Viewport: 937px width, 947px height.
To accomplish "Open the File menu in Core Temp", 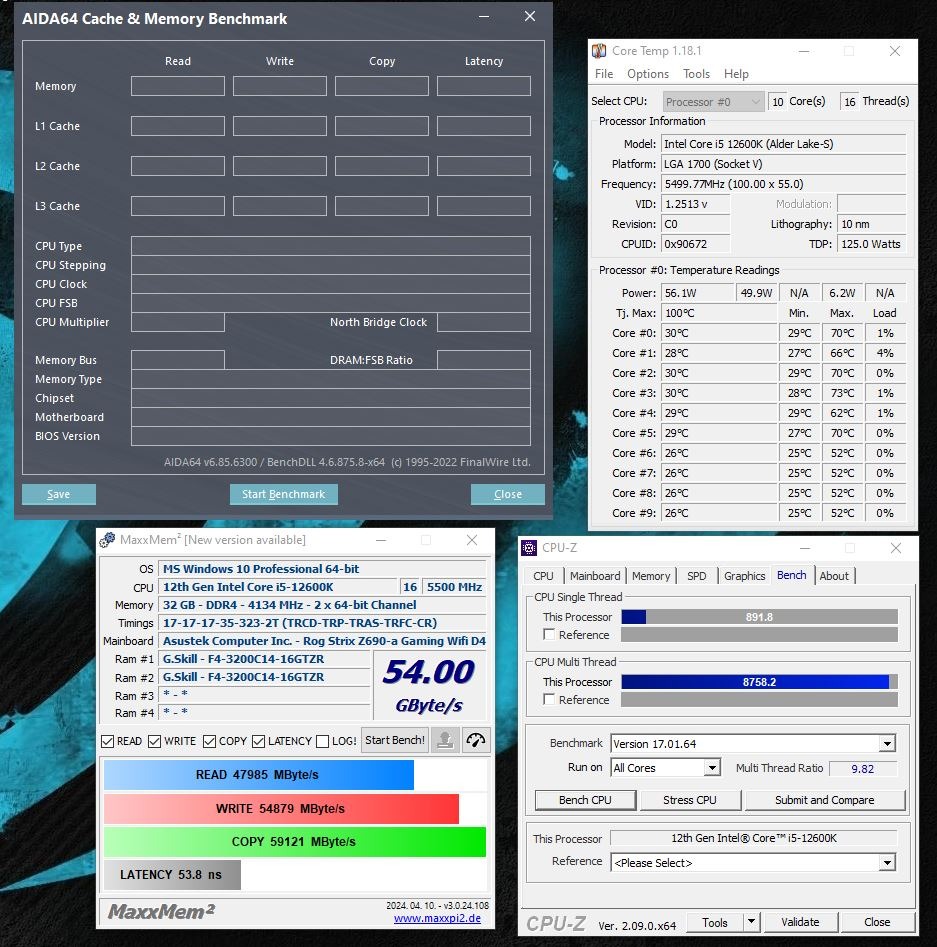I will point(604,74).
